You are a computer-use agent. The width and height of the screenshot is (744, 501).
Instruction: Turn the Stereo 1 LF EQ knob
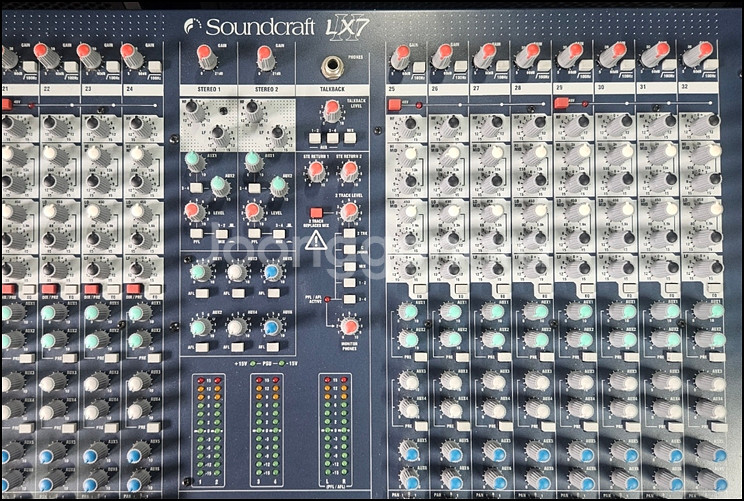tap(219, 135)
